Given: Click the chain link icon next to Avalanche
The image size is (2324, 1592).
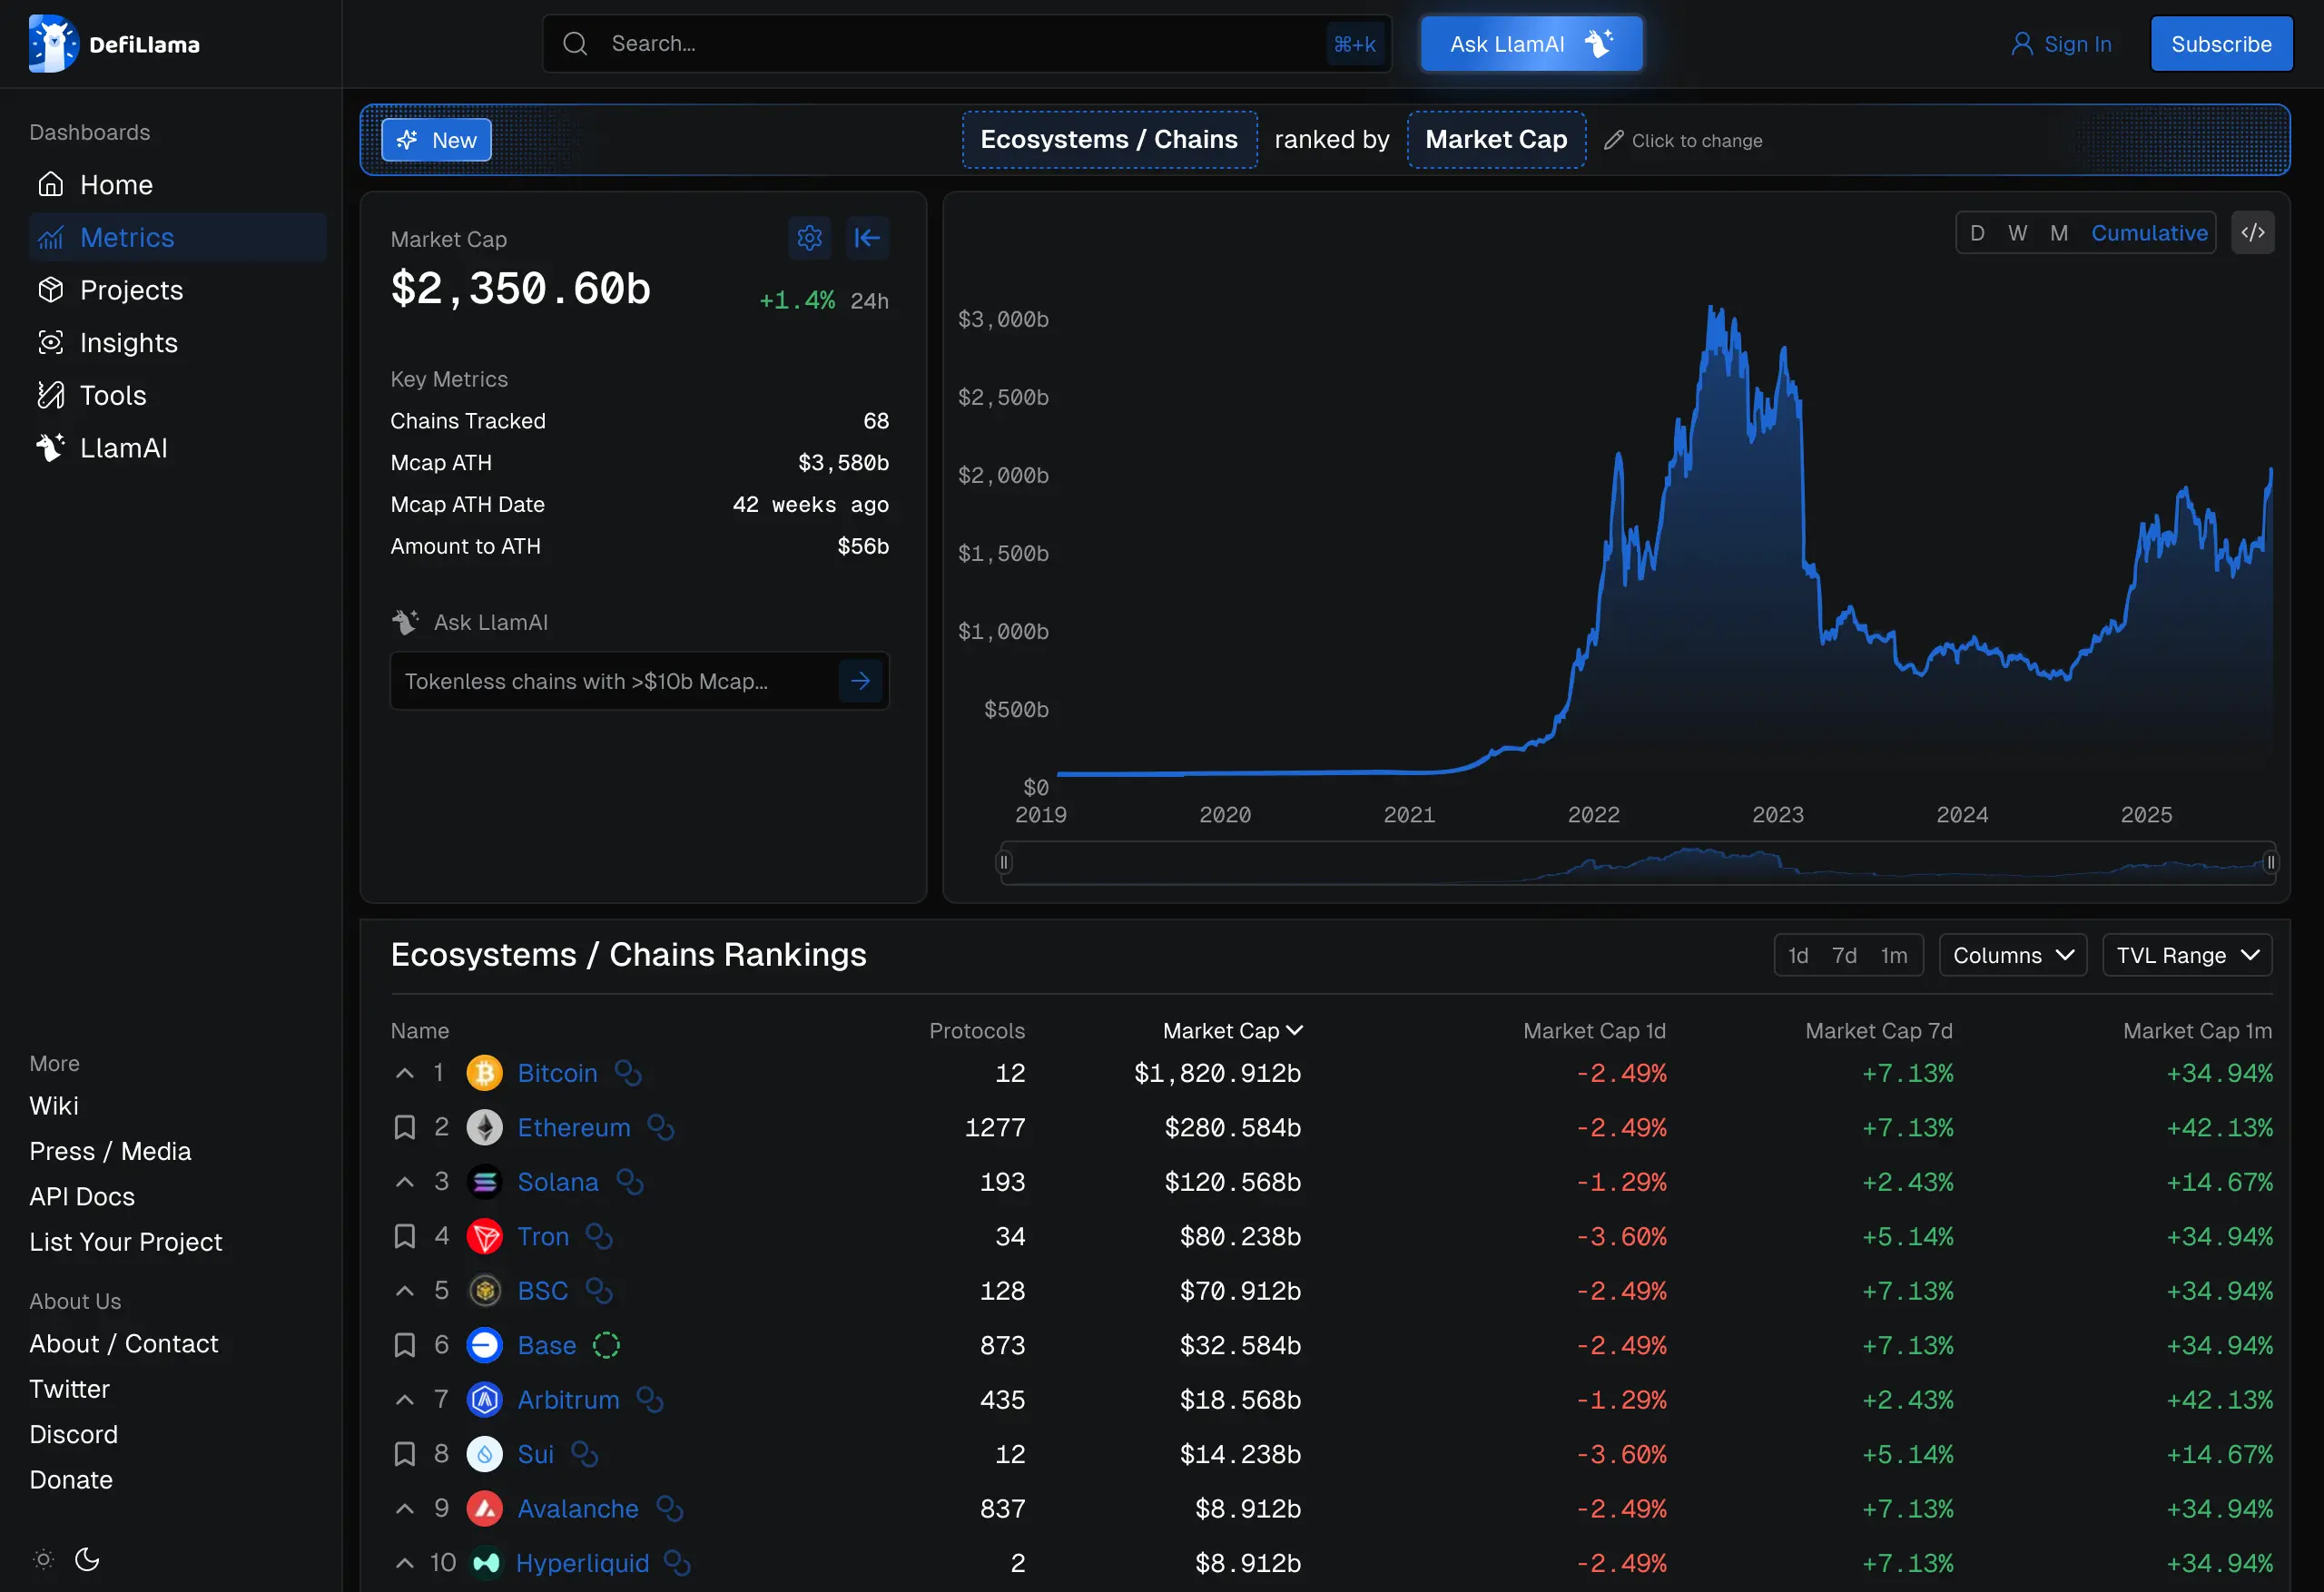Looking at the screenshot, I should coord(670,1509).
